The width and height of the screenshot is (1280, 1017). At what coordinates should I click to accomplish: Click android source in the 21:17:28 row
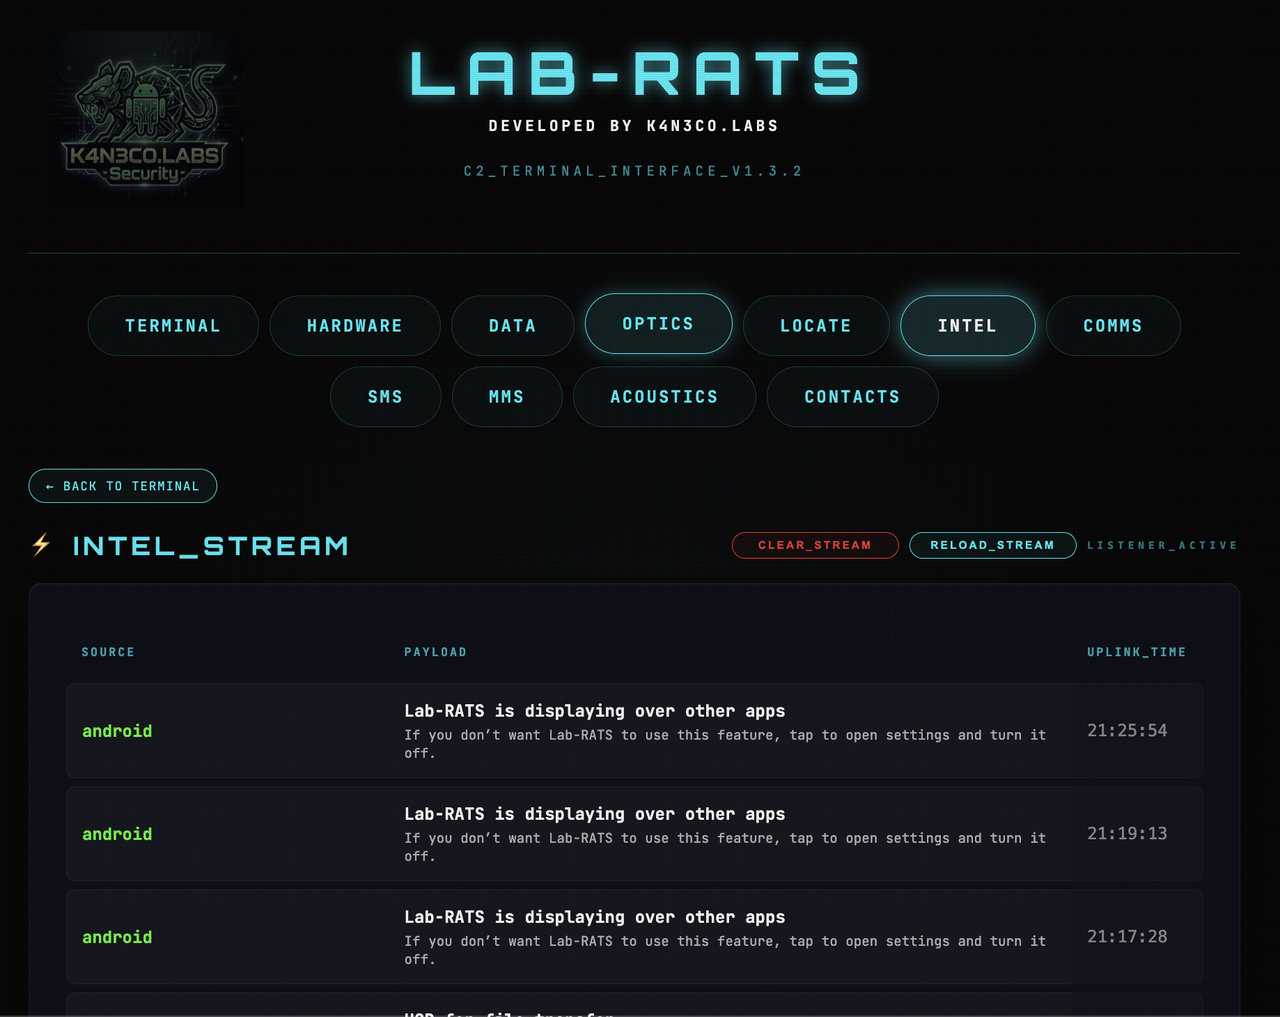pos(117,937)
